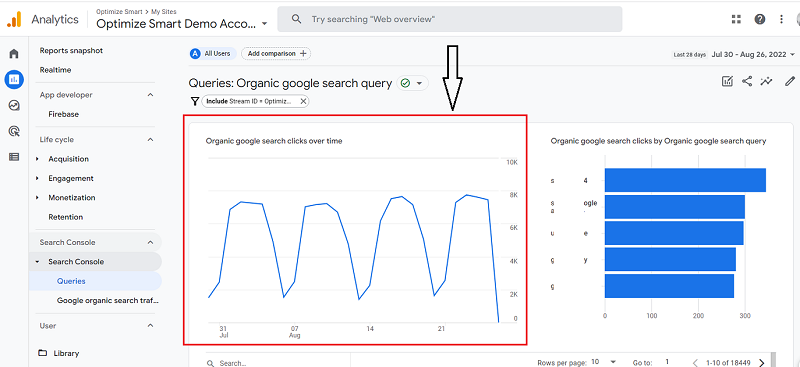Open the Rows per page dropdown

tap(604, 362)
